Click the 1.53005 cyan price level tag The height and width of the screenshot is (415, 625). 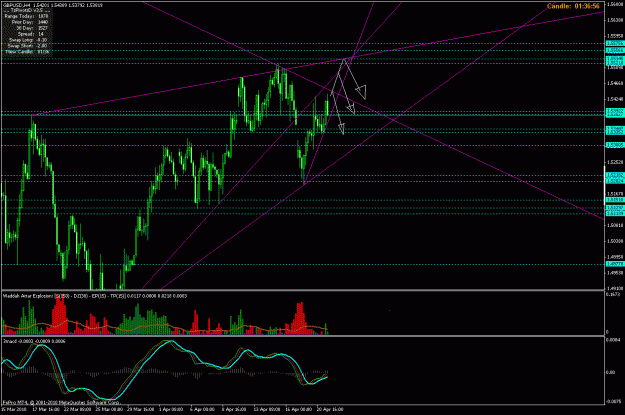(x=615, y=146)
